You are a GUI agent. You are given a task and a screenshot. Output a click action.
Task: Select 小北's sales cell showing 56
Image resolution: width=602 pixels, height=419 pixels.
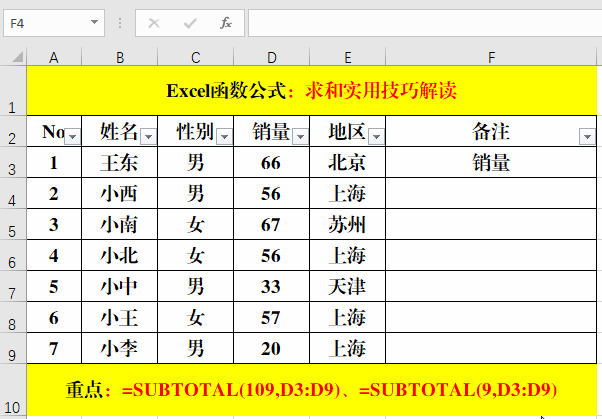271,255
